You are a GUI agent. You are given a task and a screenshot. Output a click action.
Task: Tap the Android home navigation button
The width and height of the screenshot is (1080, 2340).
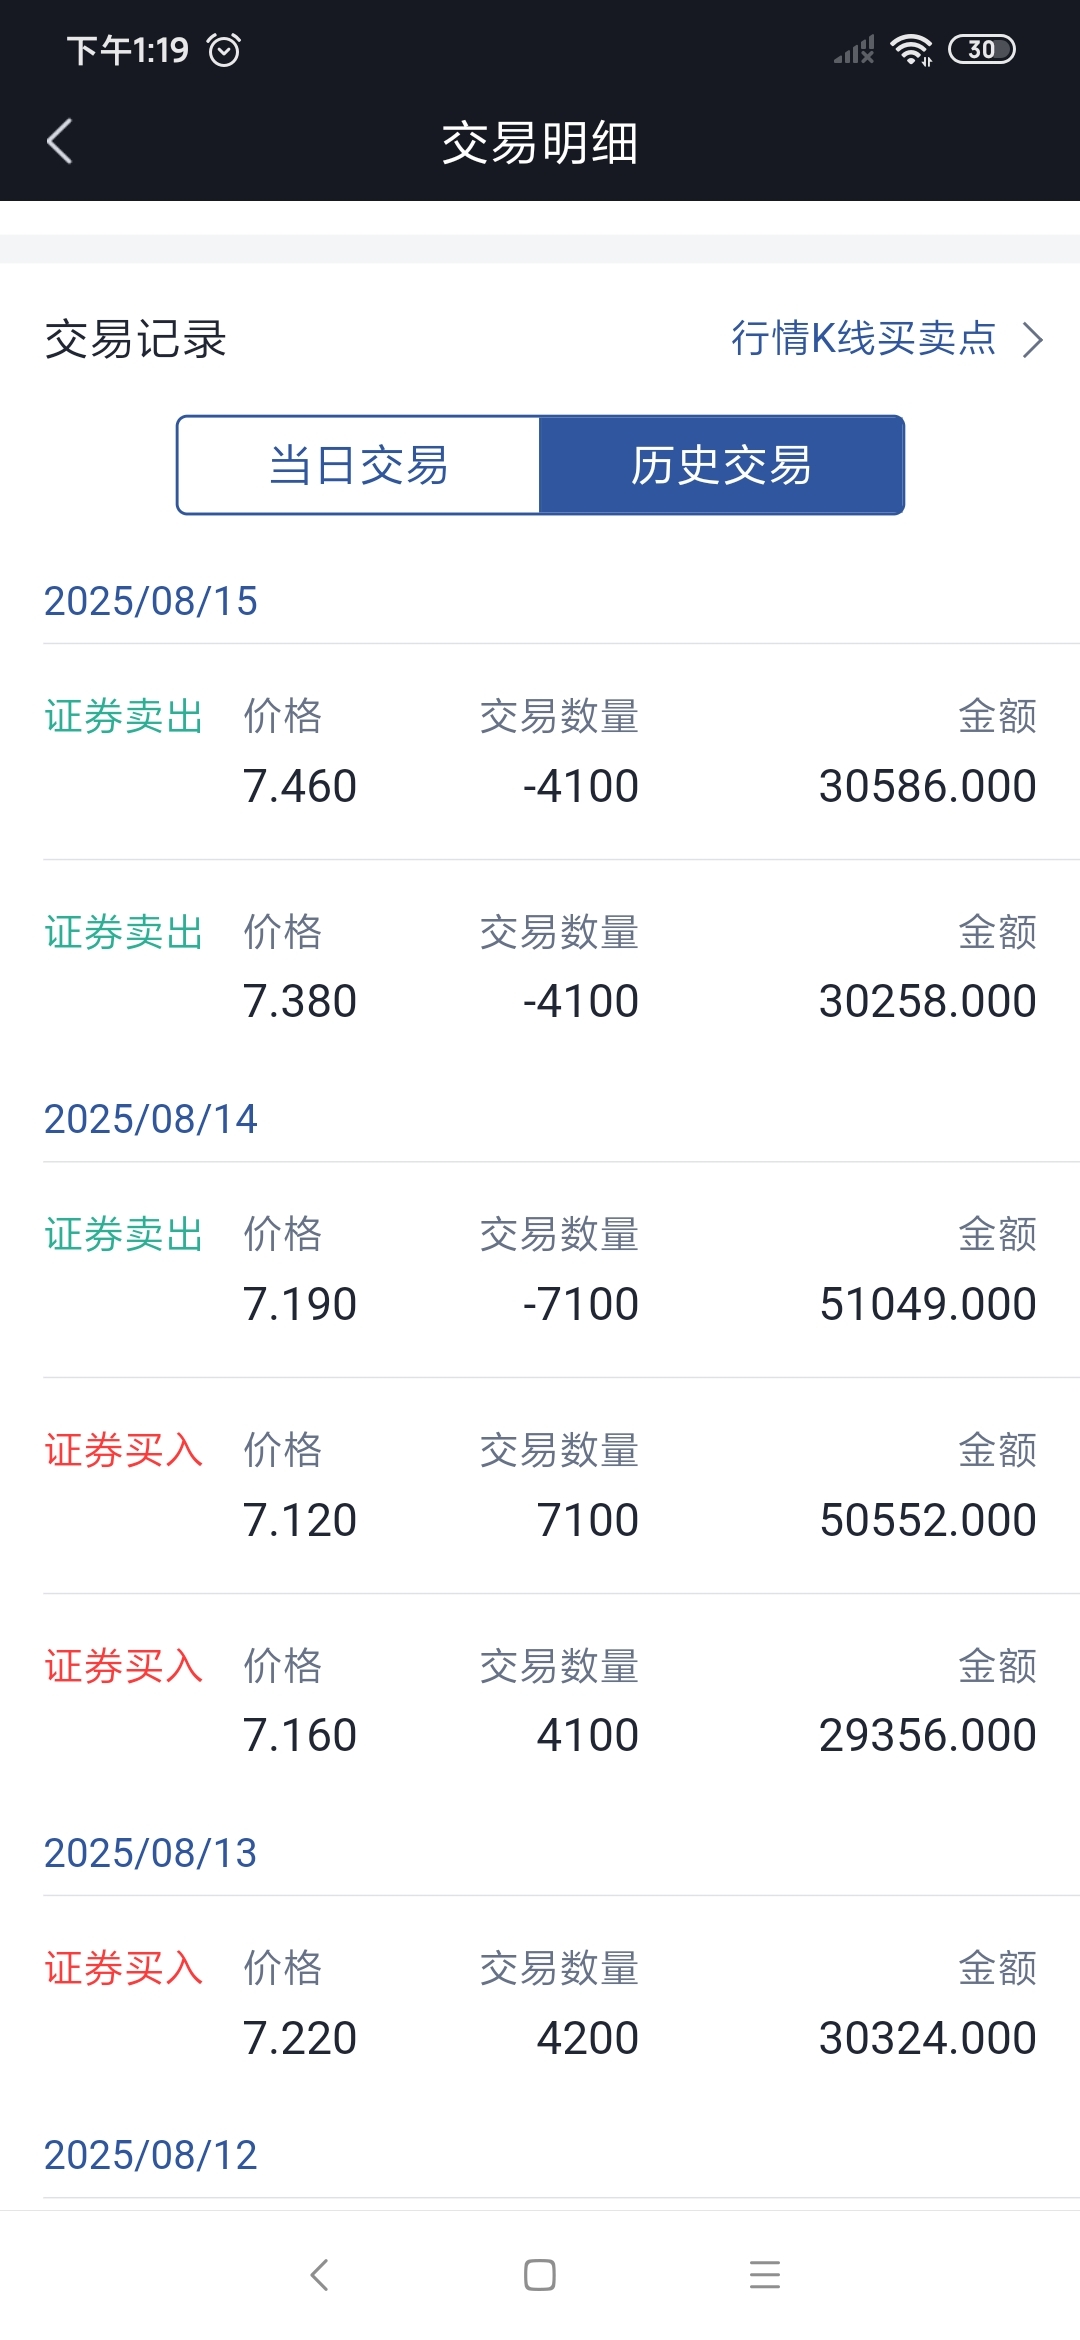(540, 2275)
